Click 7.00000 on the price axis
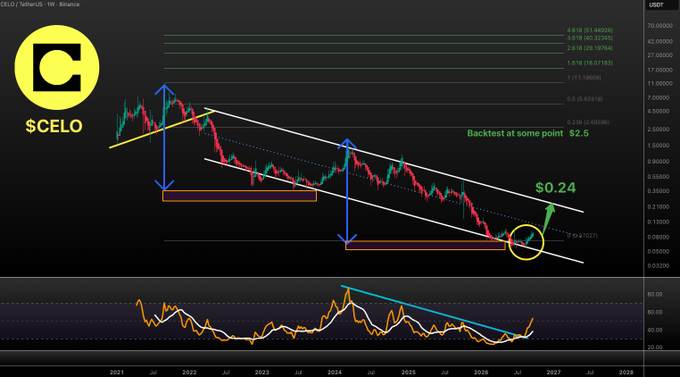 (x=660, y=98)
